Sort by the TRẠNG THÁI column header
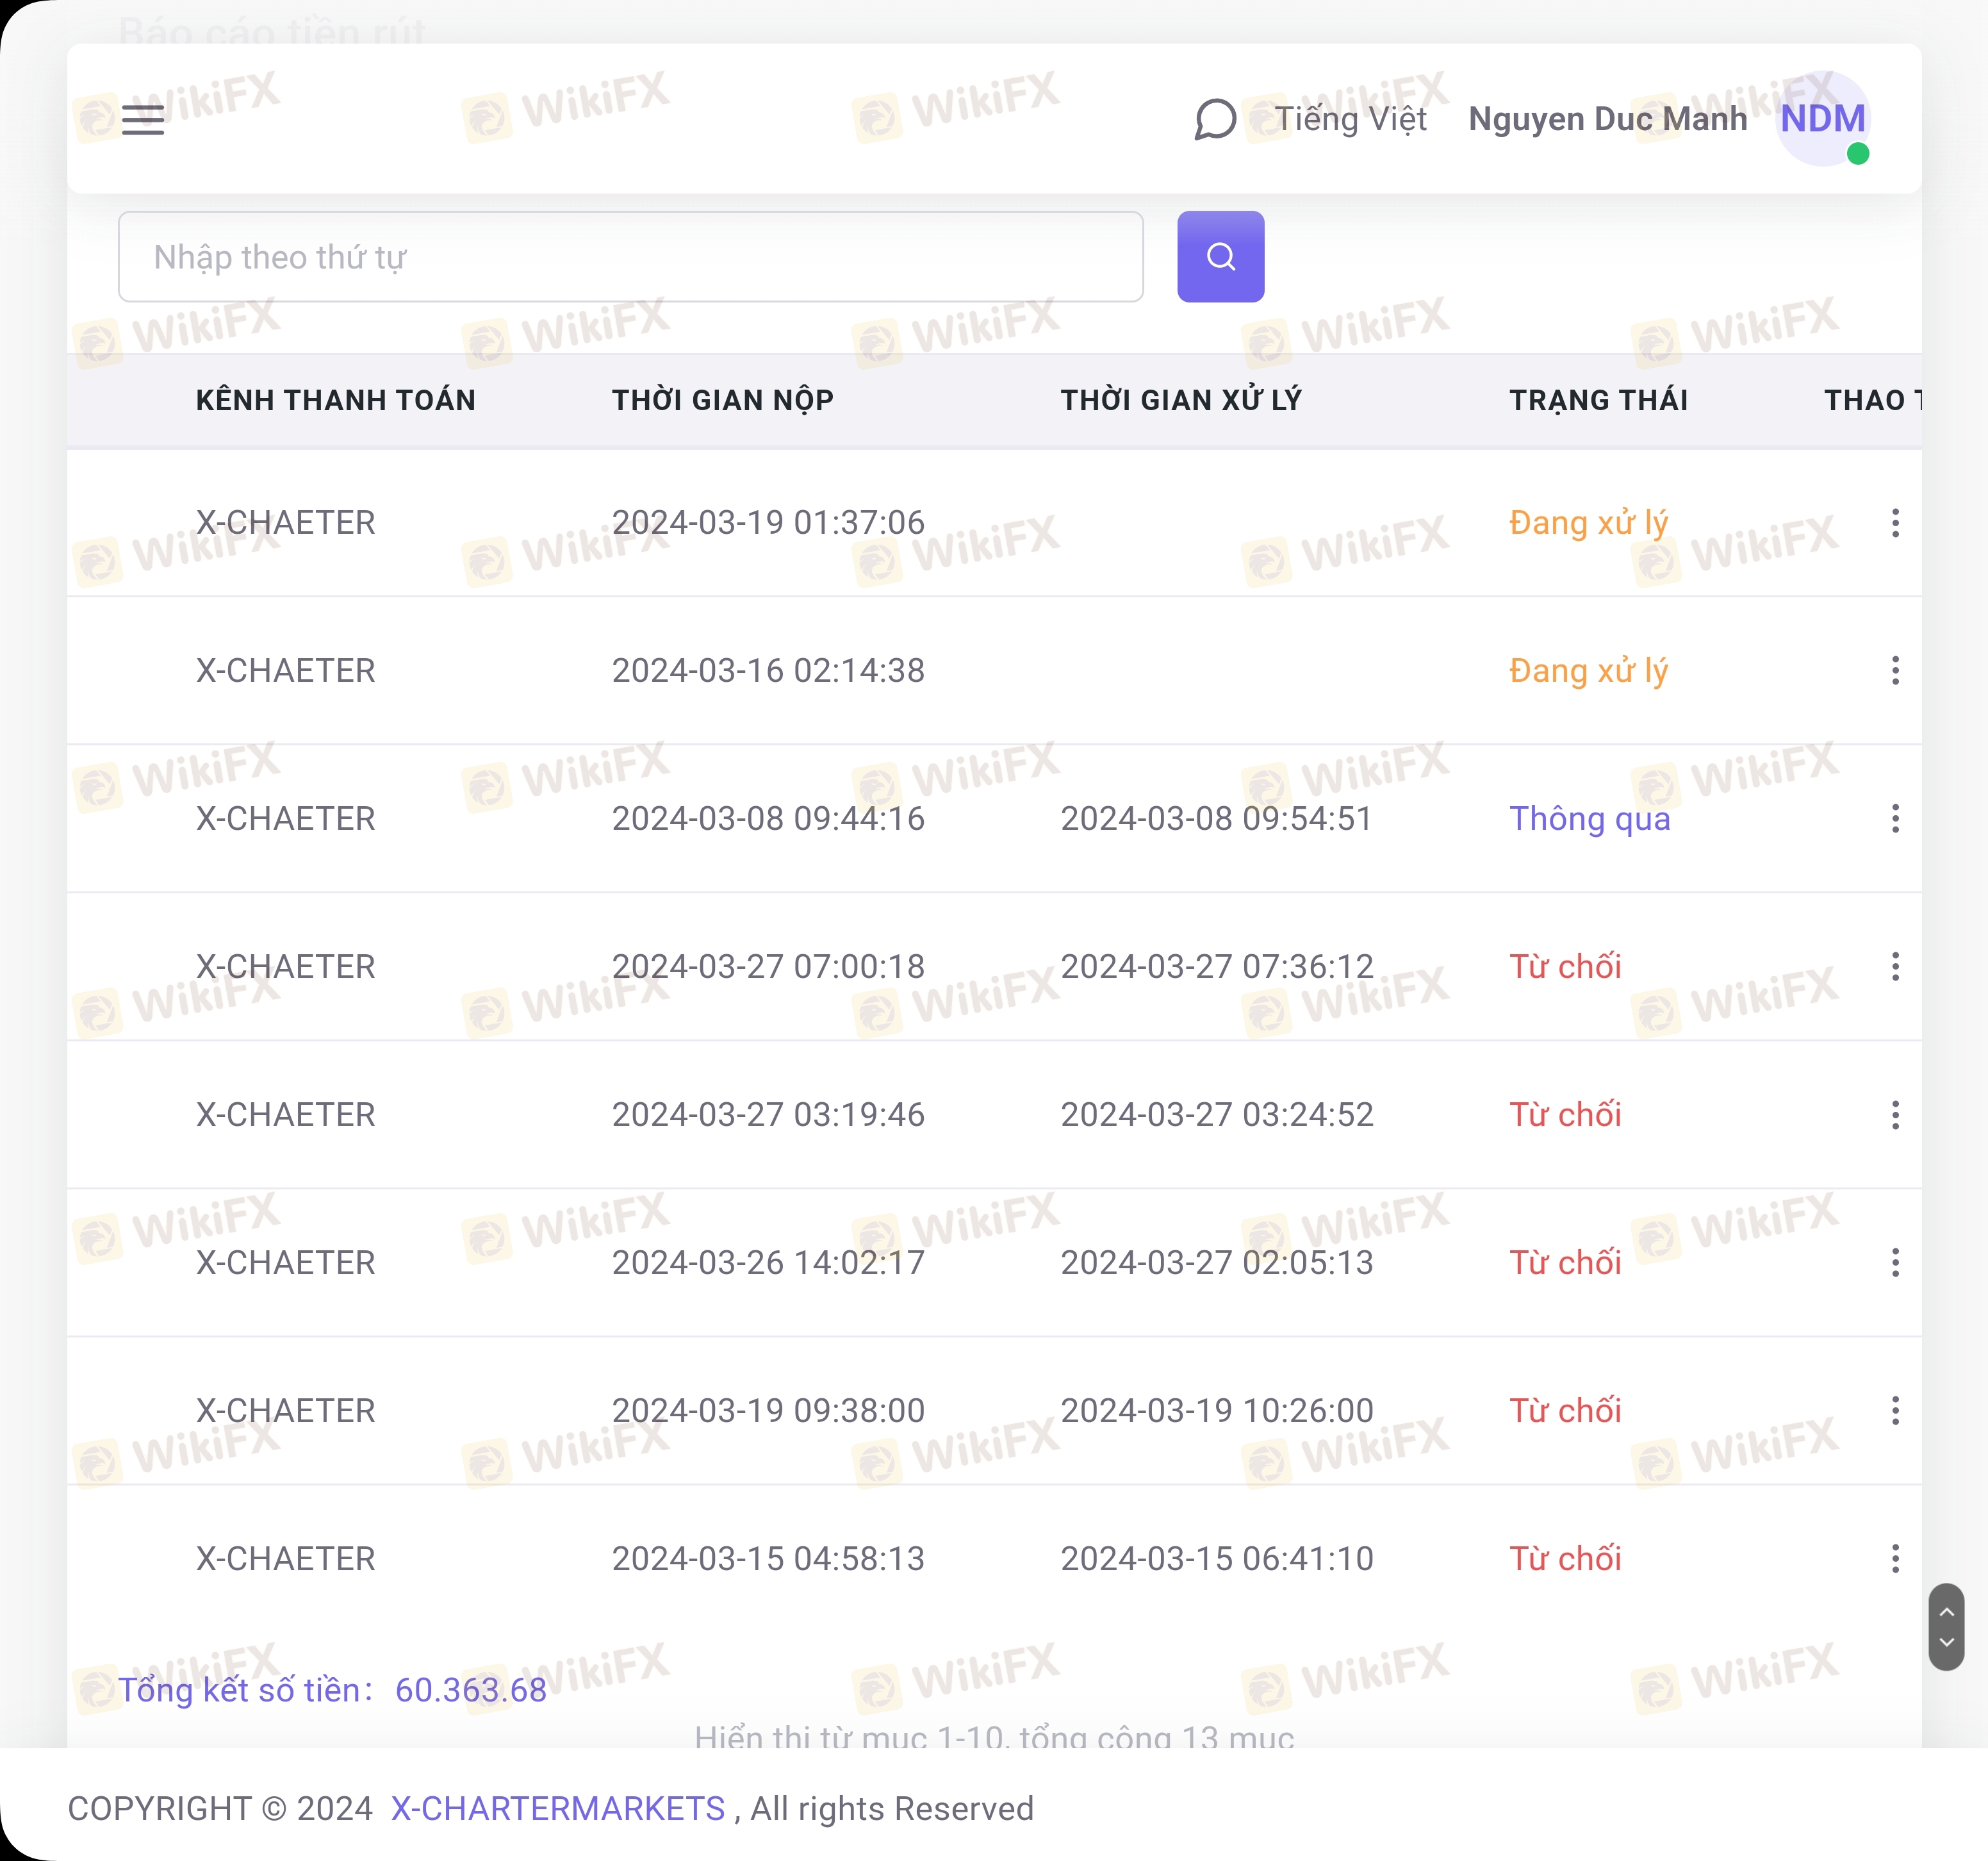 [1598, 400]
